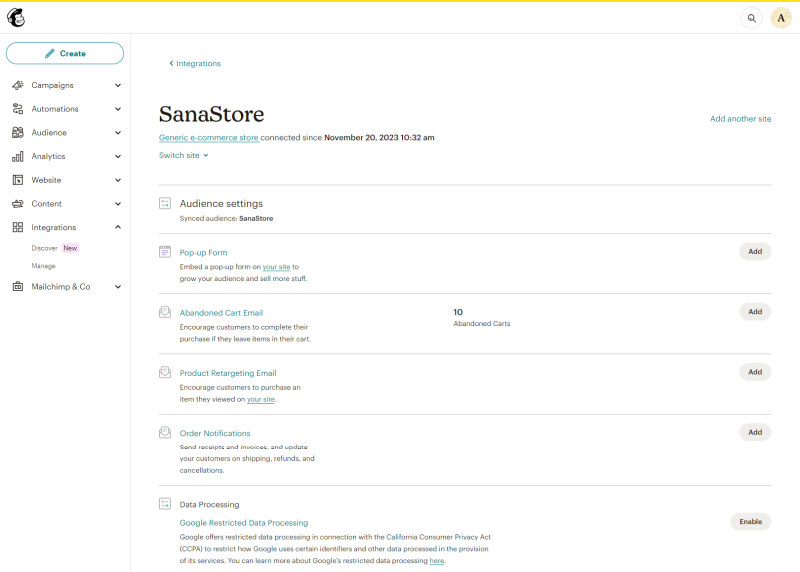The image size is (800, 572).
Task: Open the Switch site dropdown
Action: pyautogui.click(x=184, y=155)
